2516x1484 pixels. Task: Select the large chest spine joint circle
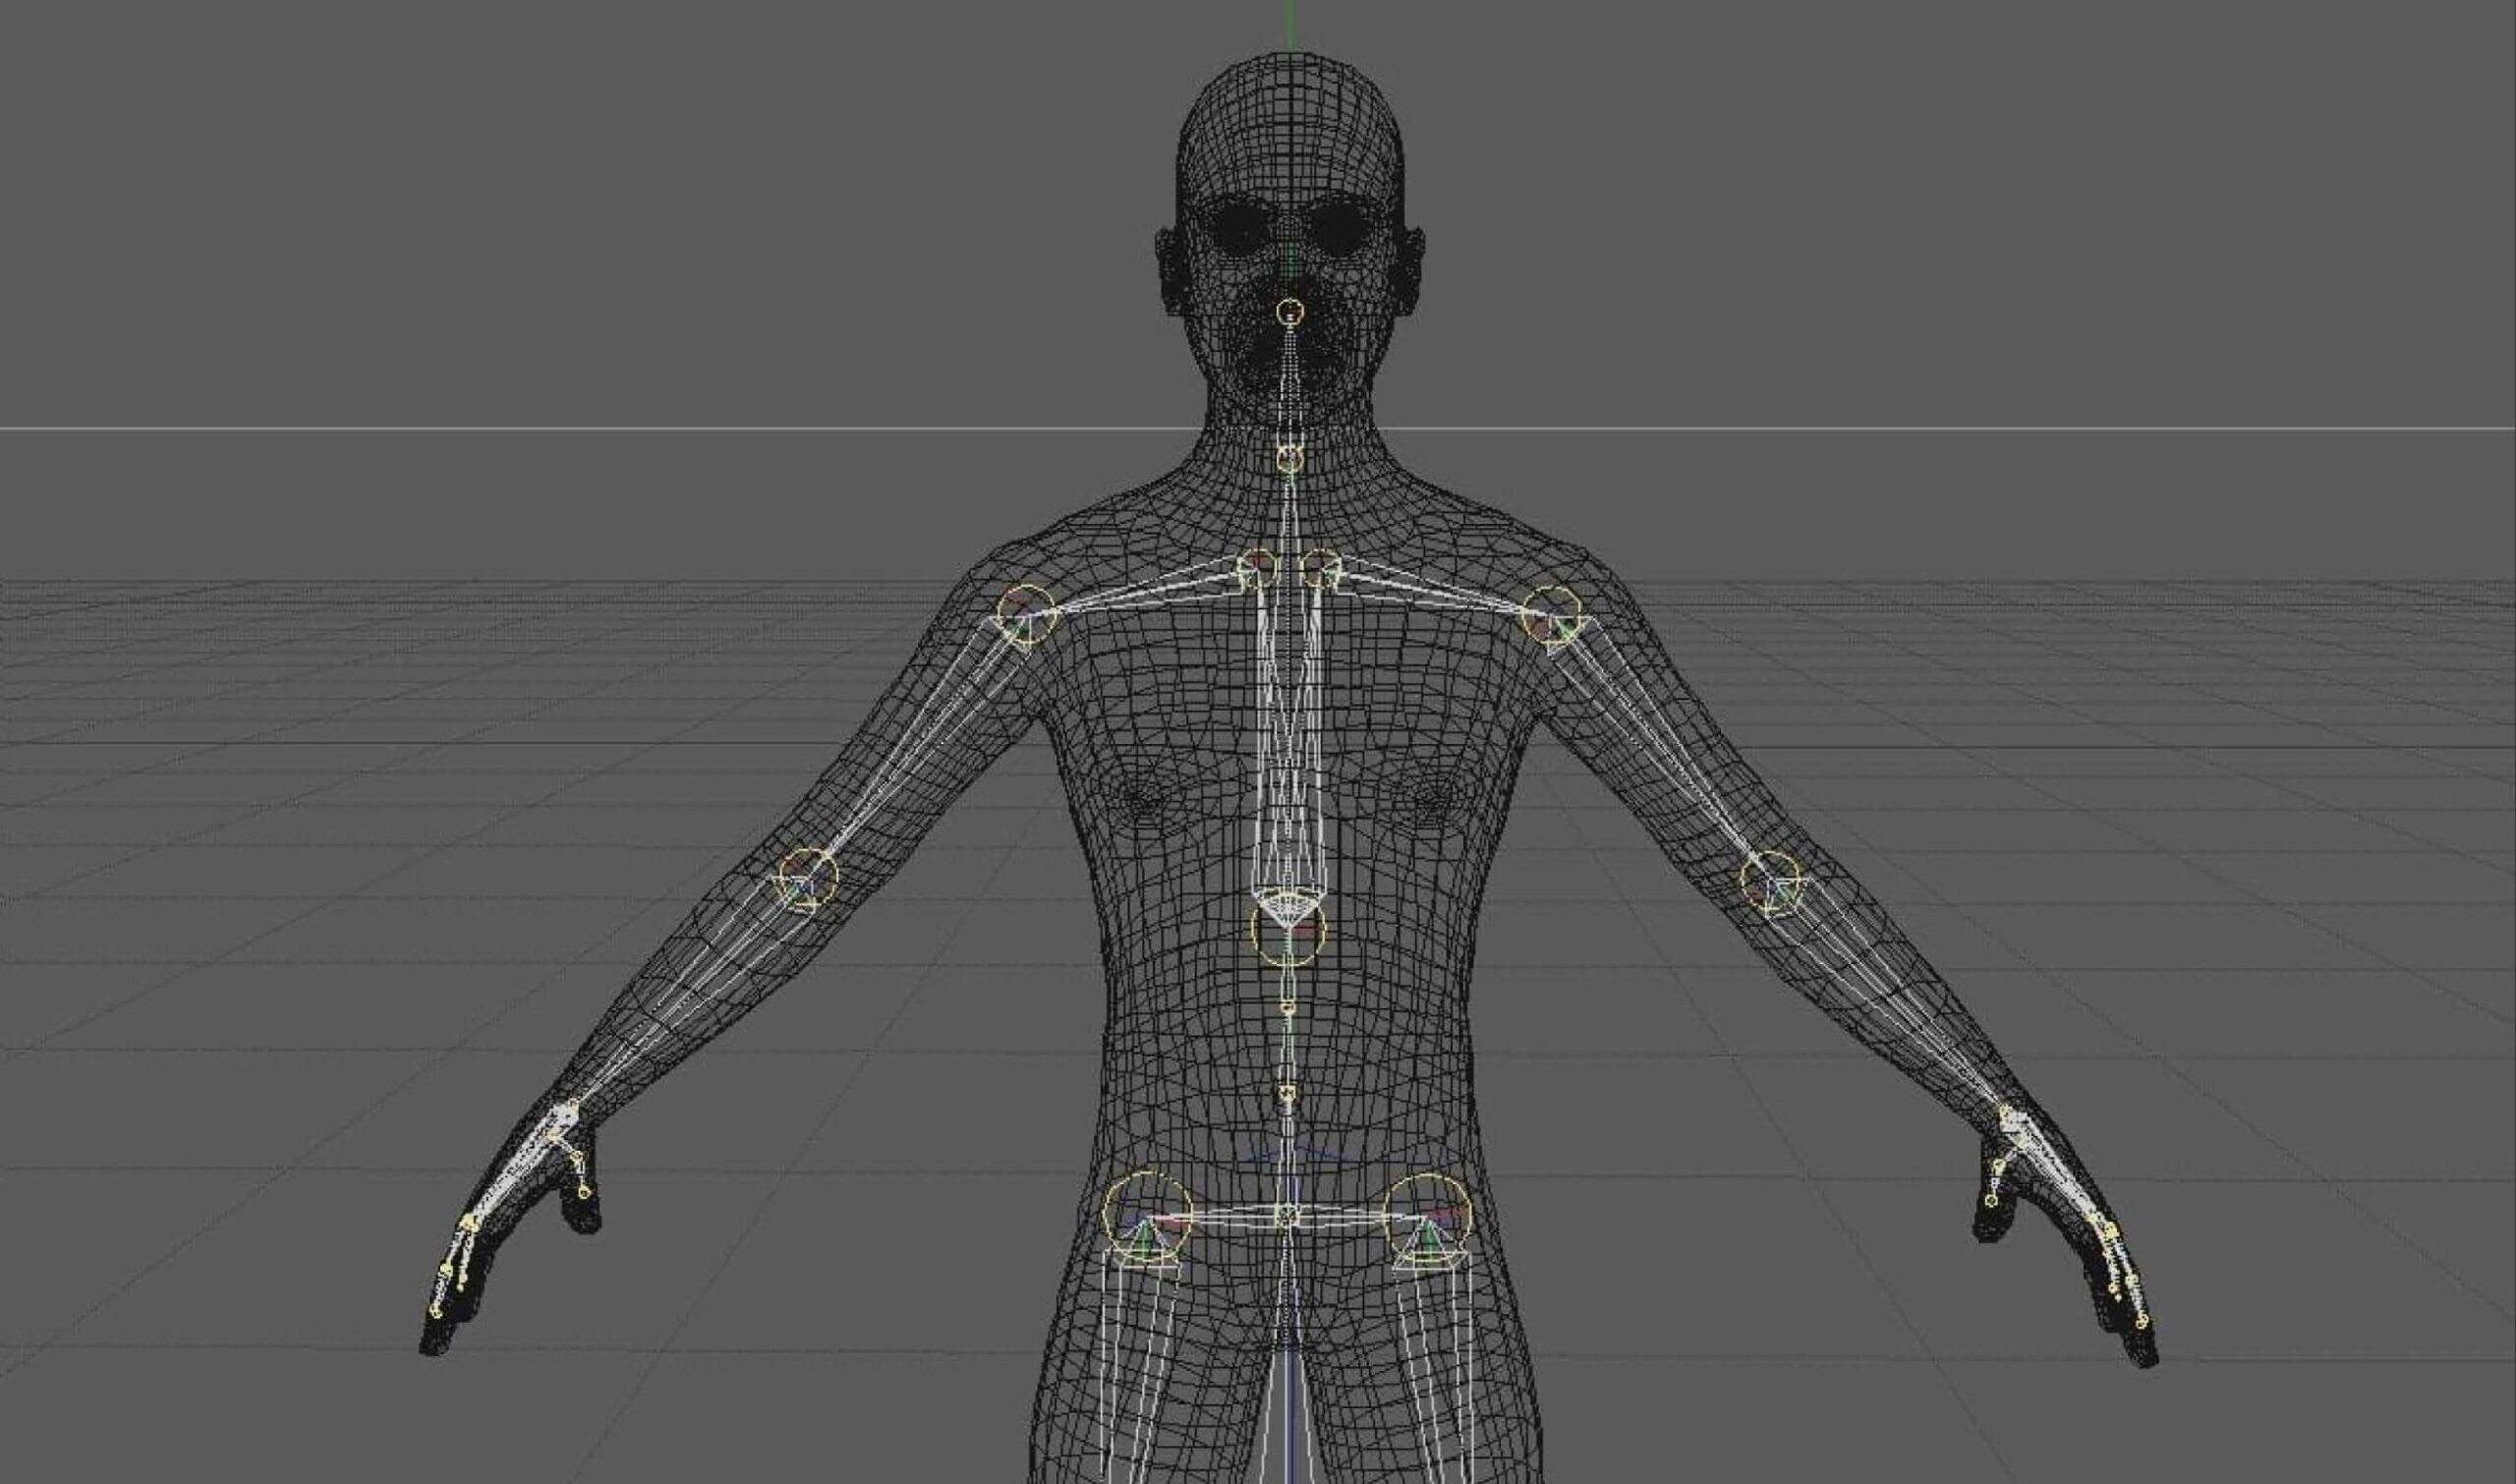(x=1288, y=930)
